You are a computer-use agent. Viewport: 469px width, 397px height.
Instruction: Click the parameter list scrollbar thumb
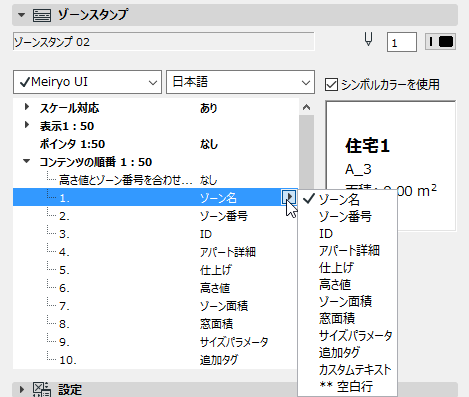[306, 152]
